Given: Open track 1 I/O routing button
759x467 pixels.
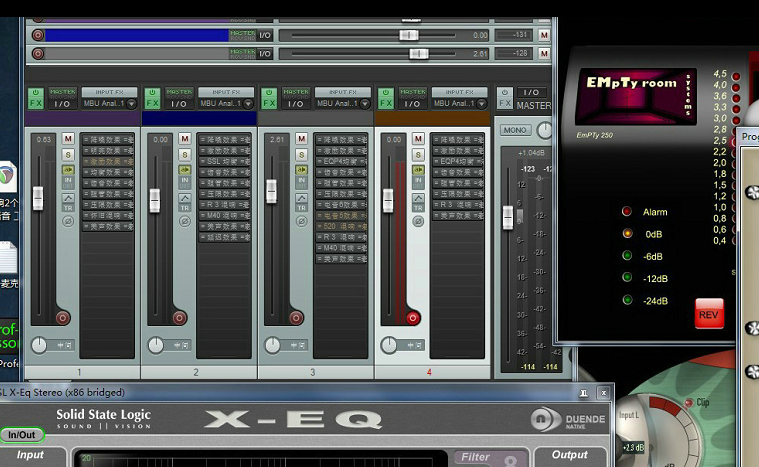Looking at the screenshot, I should click(x=62, y=104).
